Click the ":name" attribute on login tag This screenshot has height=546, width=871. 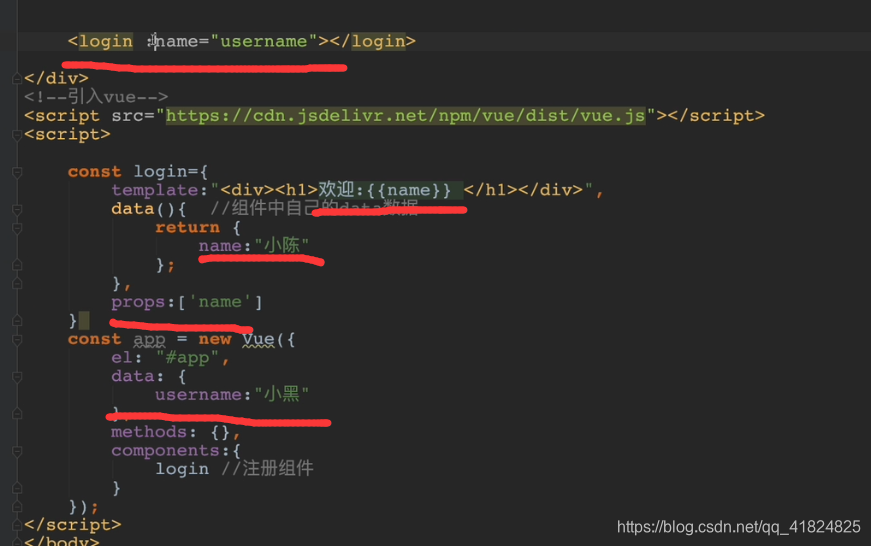coord(172,42)
